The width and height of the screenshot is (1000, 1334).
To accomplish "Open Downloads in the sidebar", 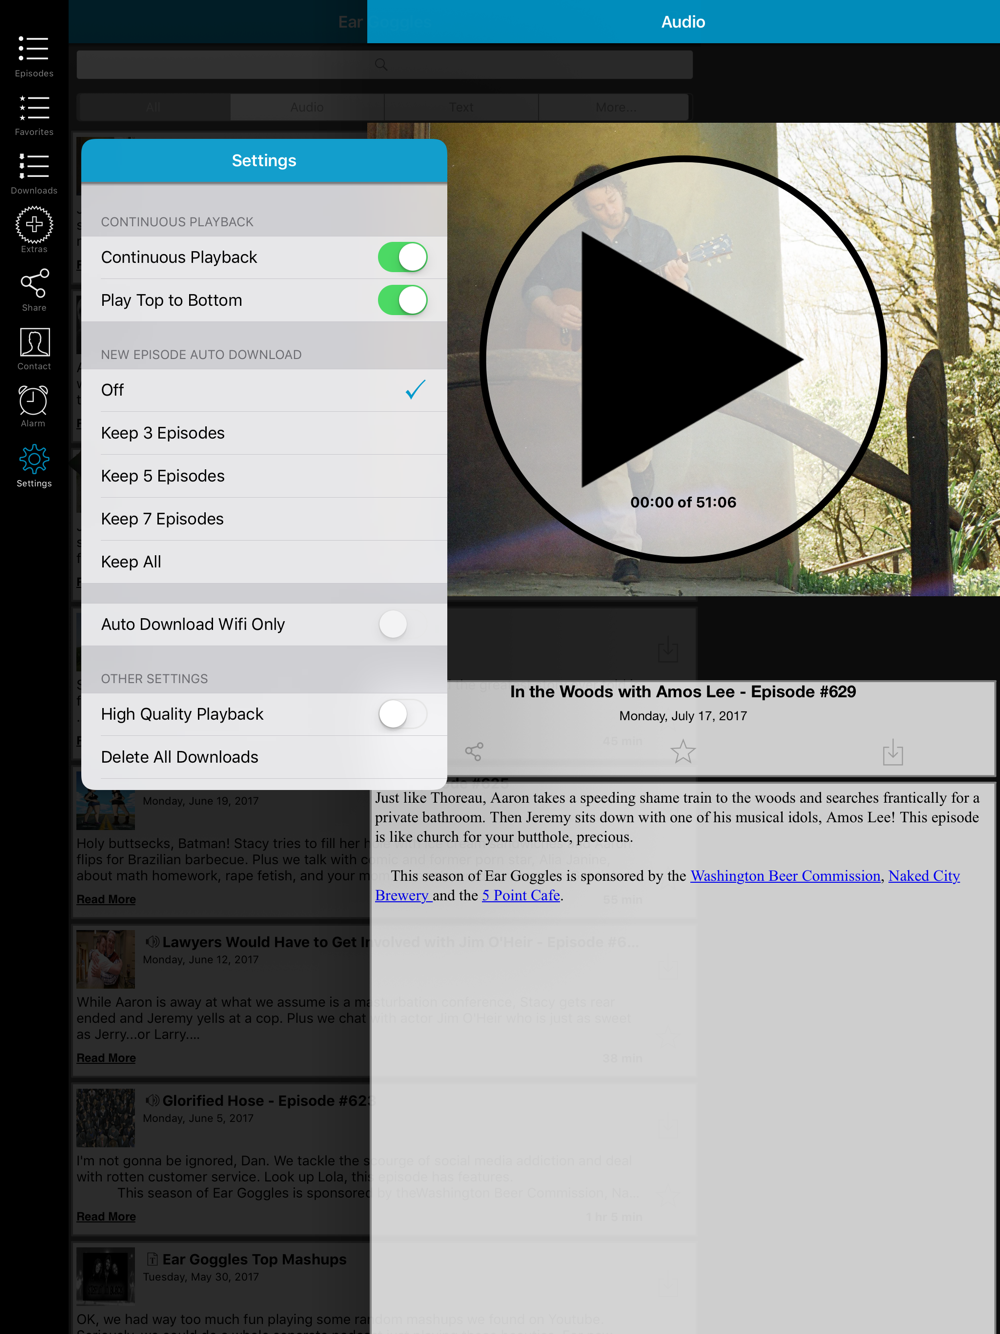I will tap(33, 173).
